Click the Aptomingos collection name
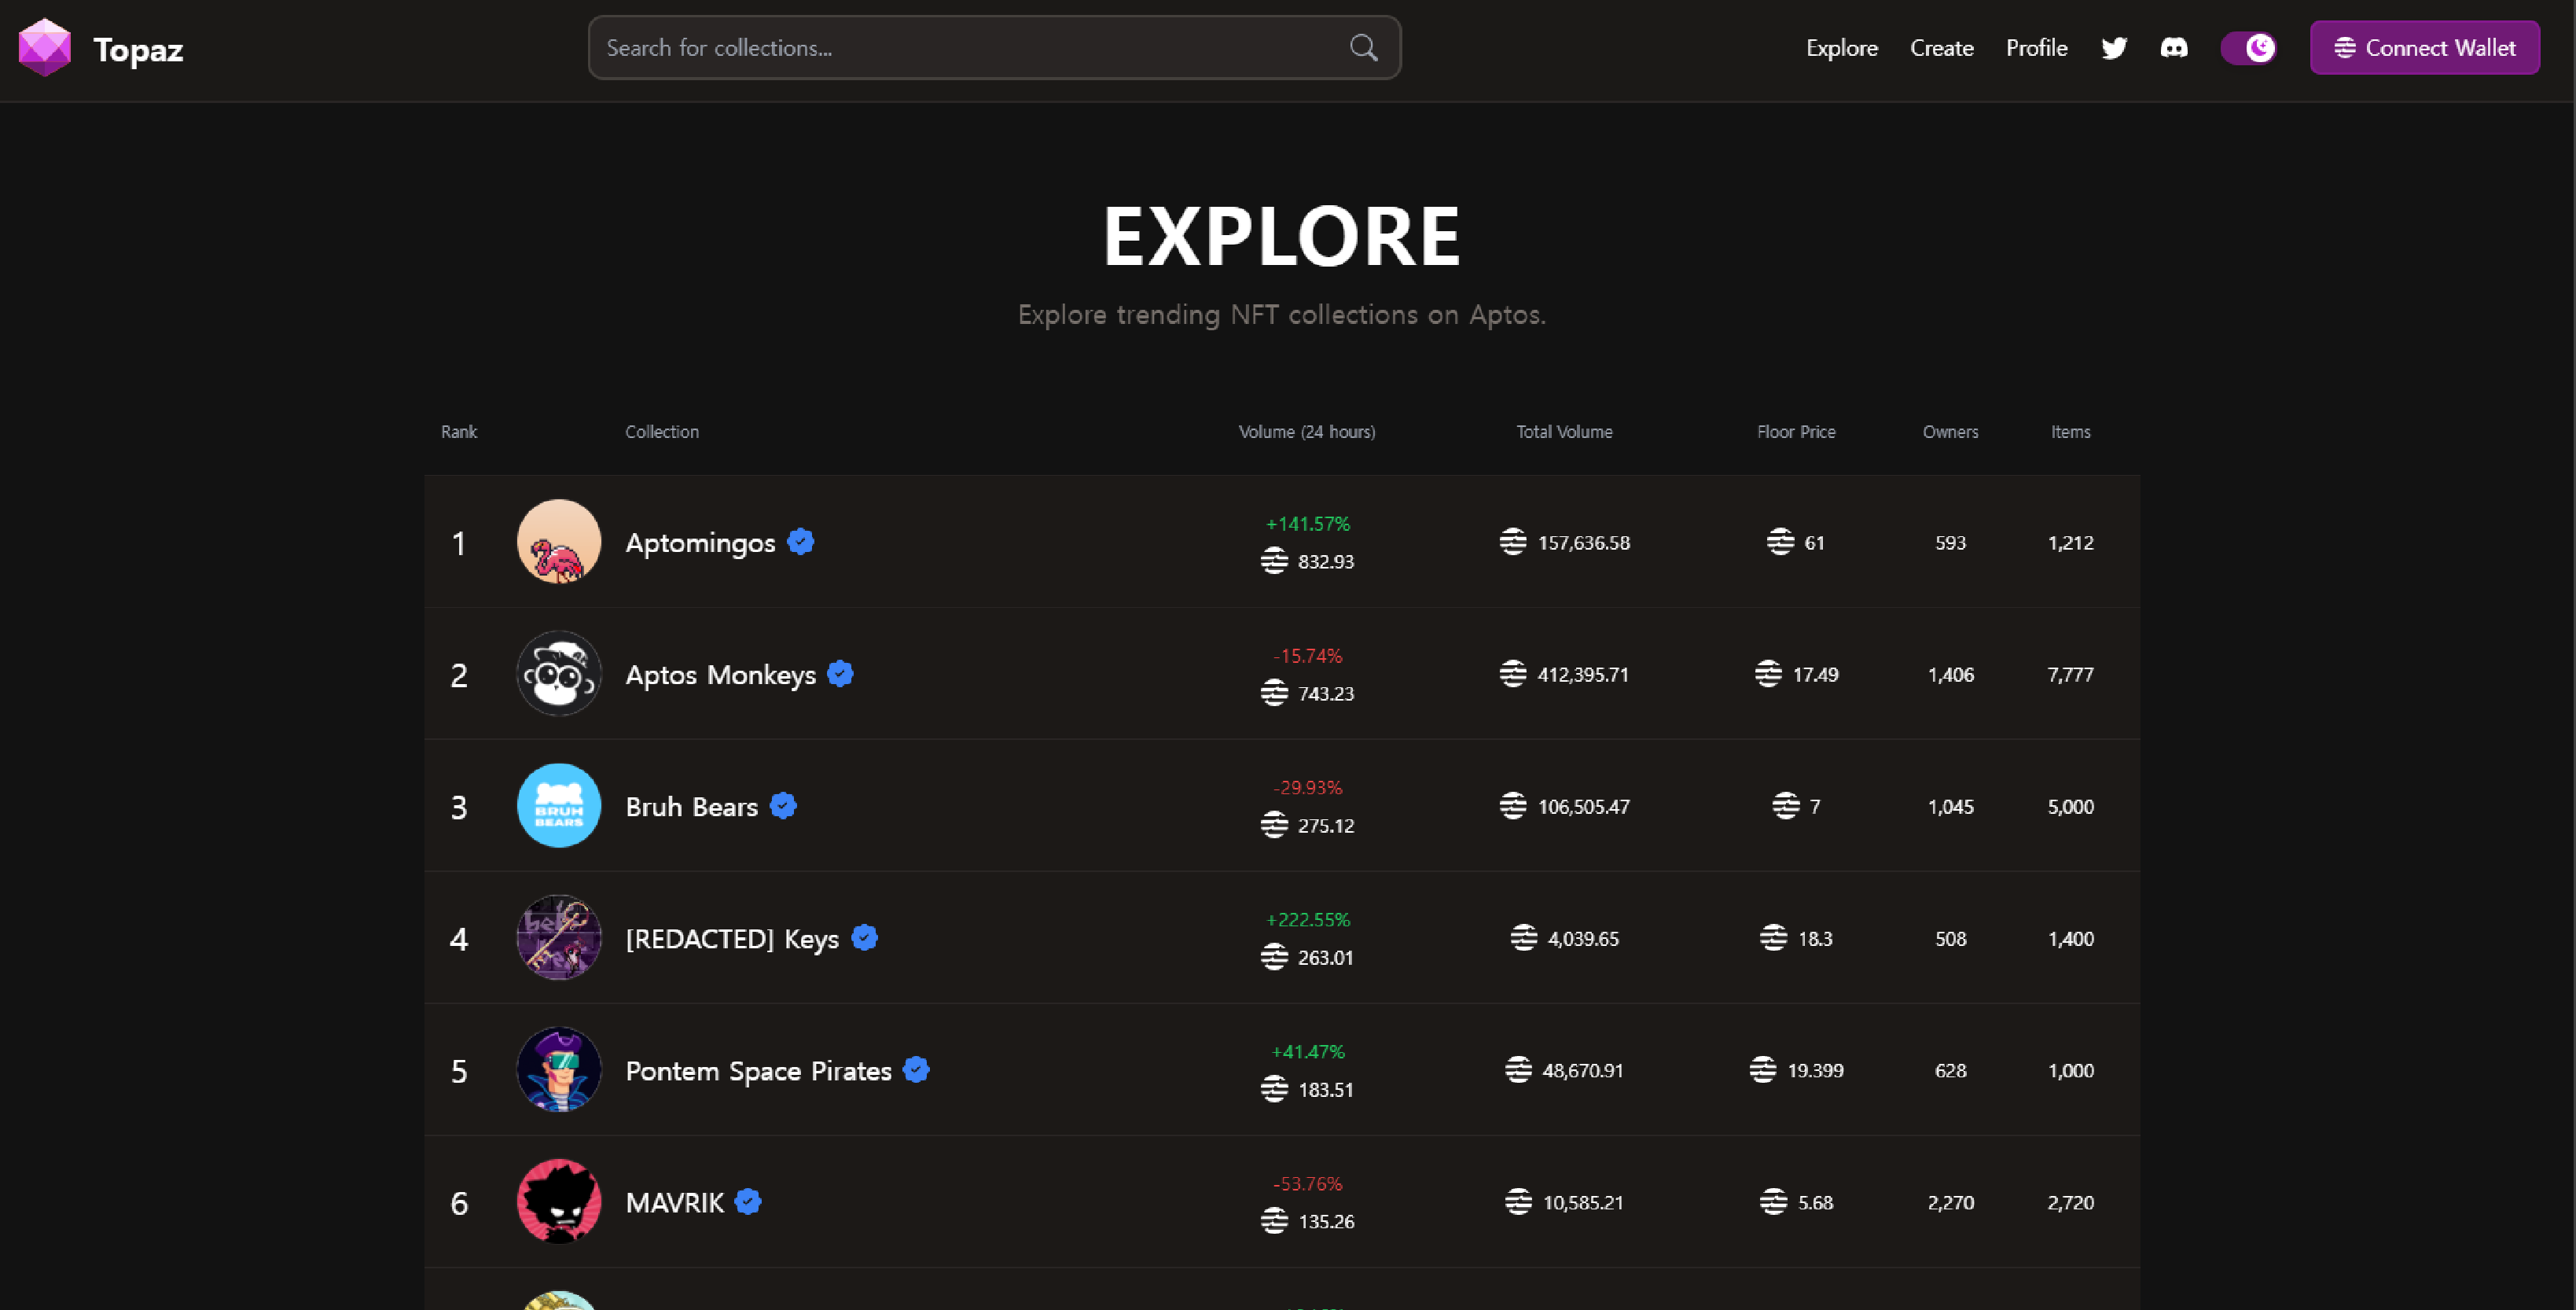Image resolution: width=2576 pixels, height=1310 pixels. coord(700,543)
